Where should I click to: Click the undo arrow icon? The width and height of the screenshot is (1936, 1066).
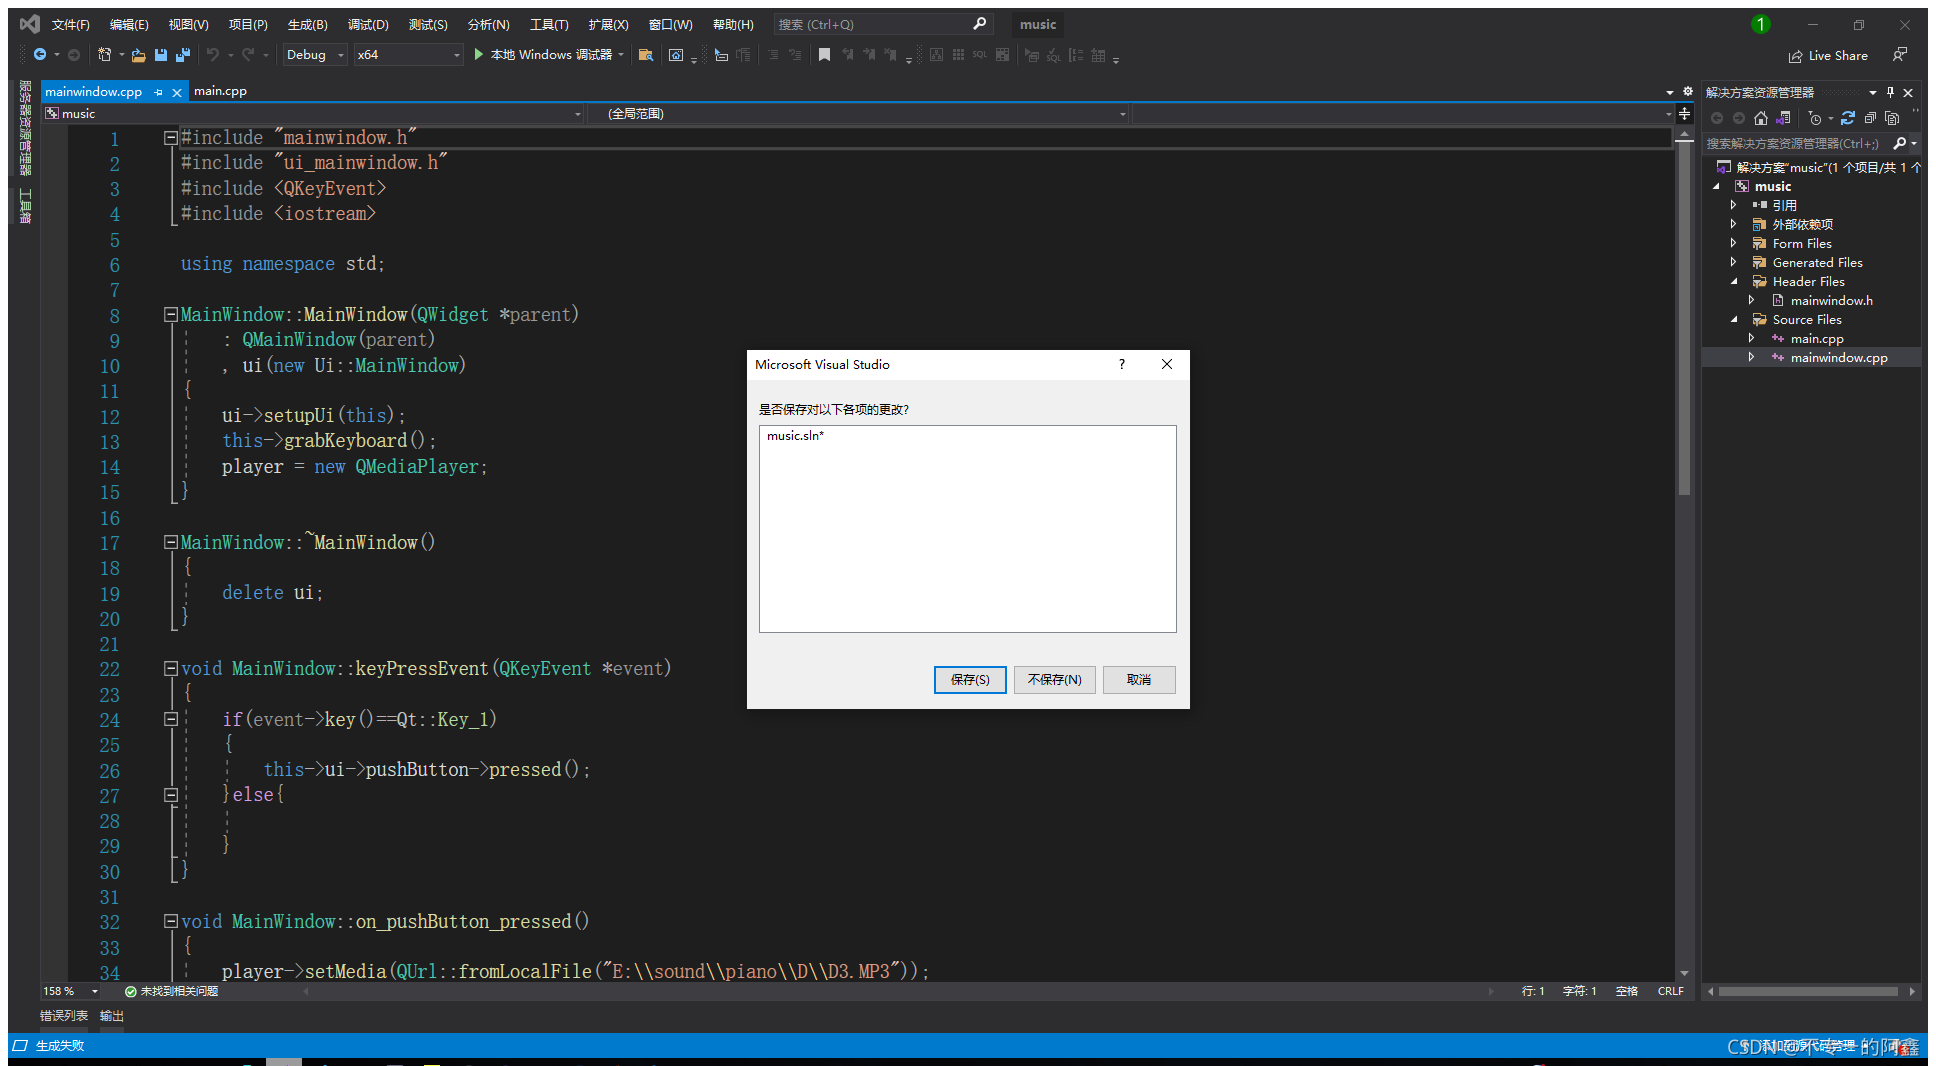tap(212, 55)
